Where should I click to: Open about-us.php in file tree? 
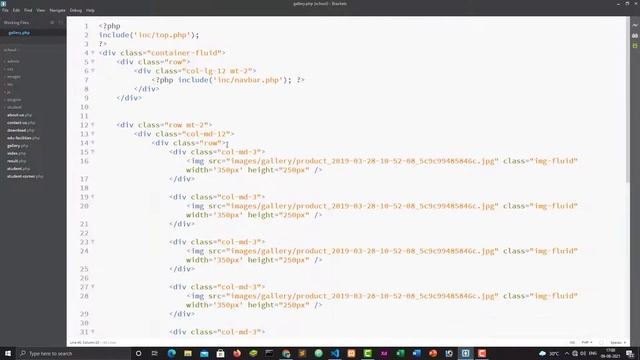[x=19, y=115]
